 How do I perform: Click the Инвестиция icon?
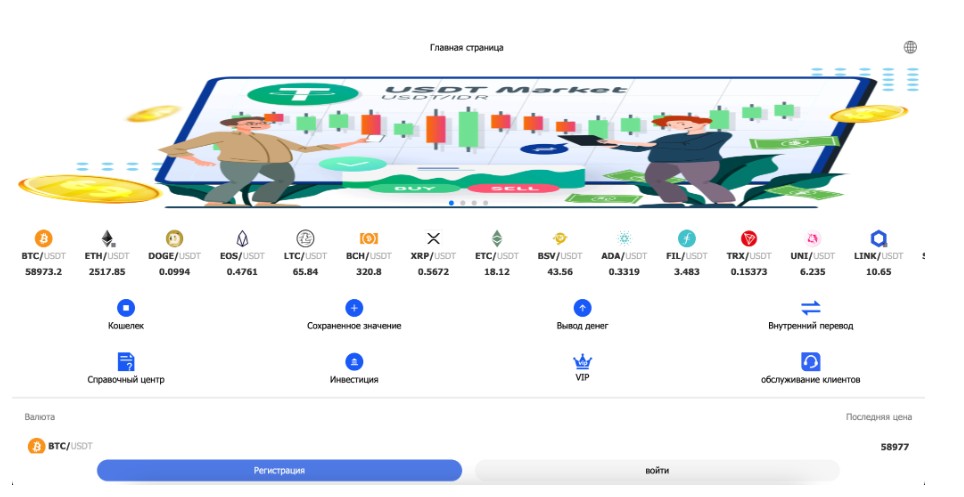[x=354, y=362]
